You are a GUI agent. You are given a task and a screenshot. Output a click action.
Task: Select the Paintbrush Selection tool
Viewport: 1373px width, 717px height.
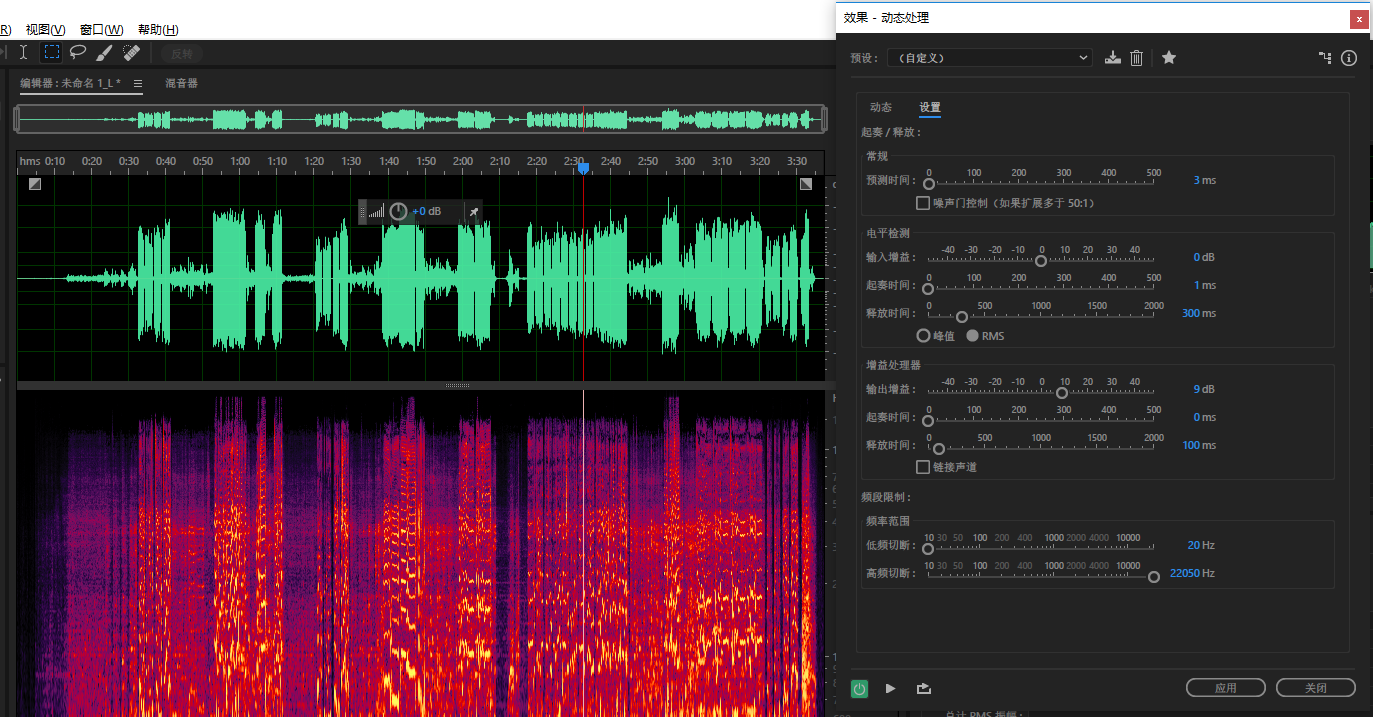104,52
